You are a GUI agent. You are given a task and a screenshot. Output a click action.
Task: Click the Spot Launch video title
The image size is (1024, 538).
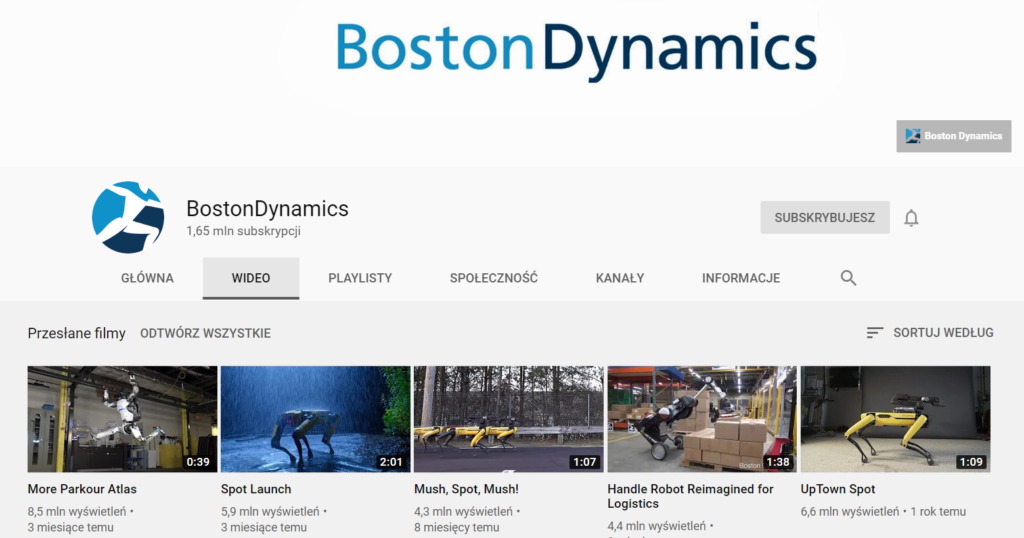click(256, 489)
